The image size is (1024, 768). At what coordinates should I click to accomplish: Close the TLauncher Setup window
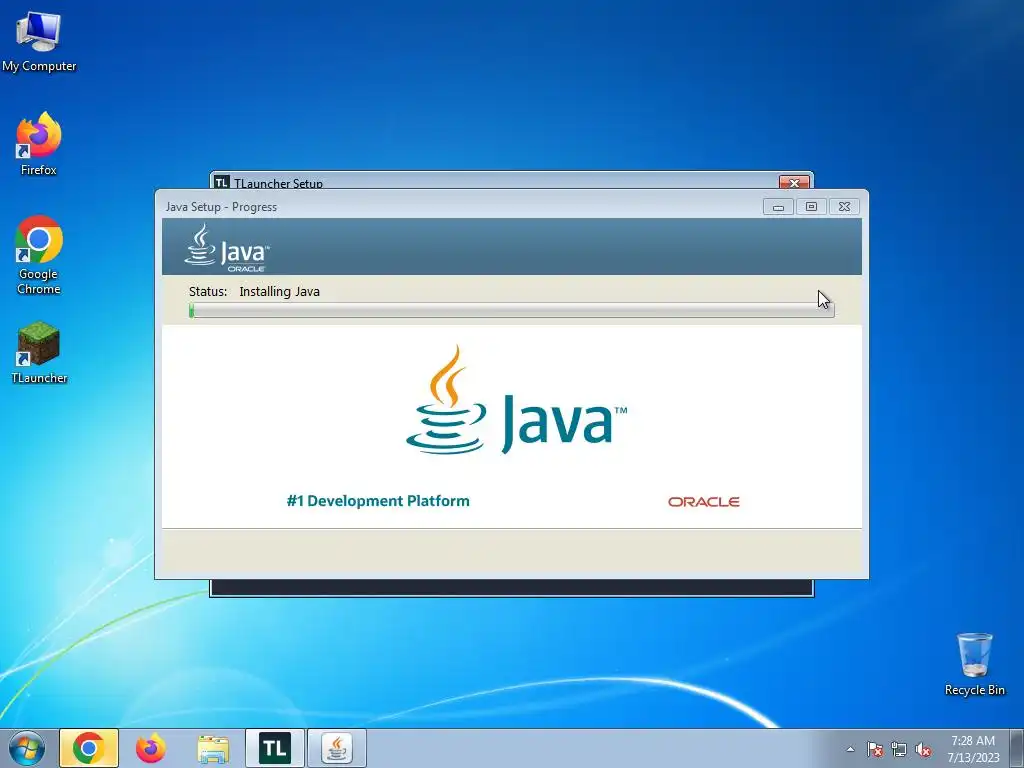point(794,182)
